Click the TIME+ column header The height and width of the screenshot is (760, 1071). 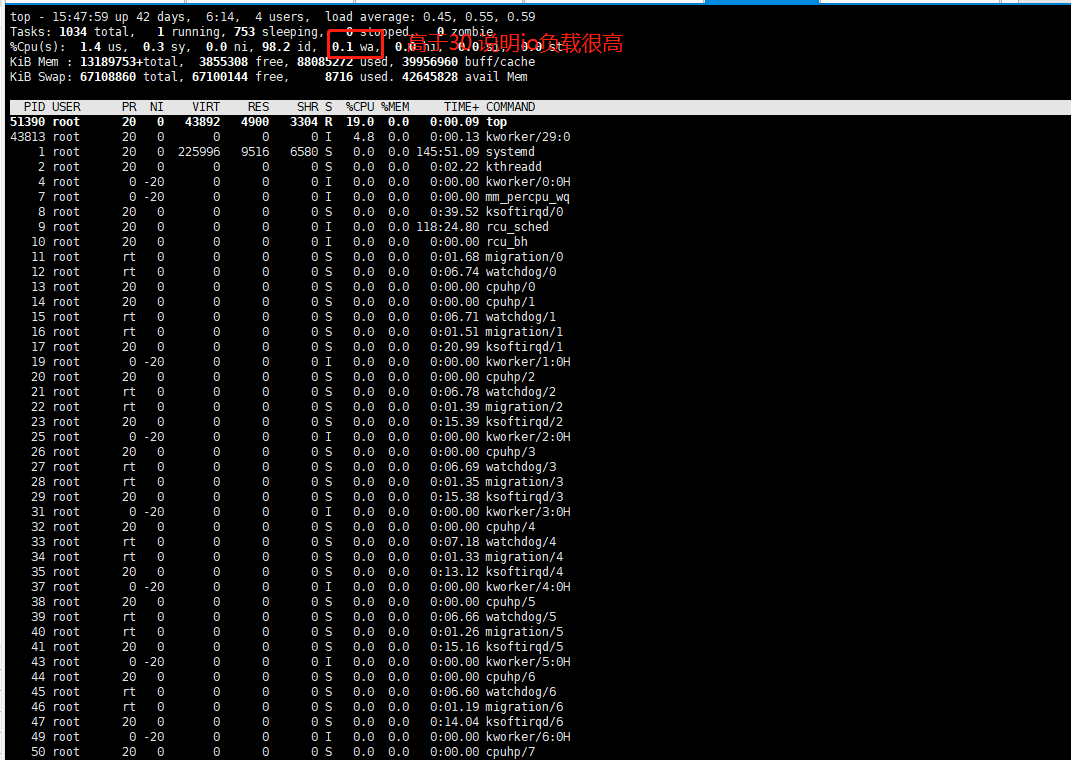coord(462,107)
